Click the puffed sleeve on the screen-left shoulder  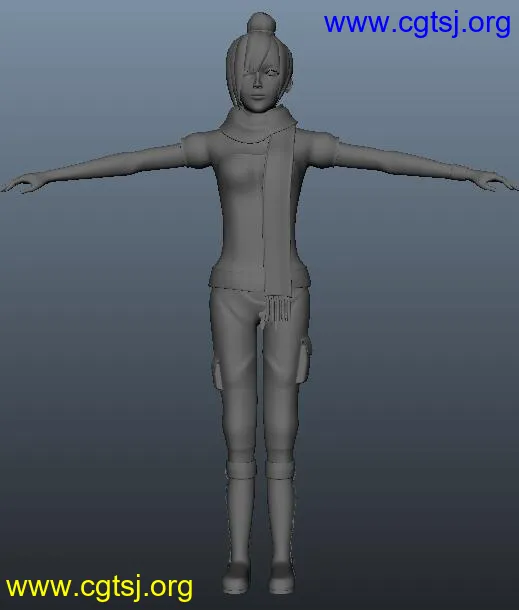tap(197, 150)
